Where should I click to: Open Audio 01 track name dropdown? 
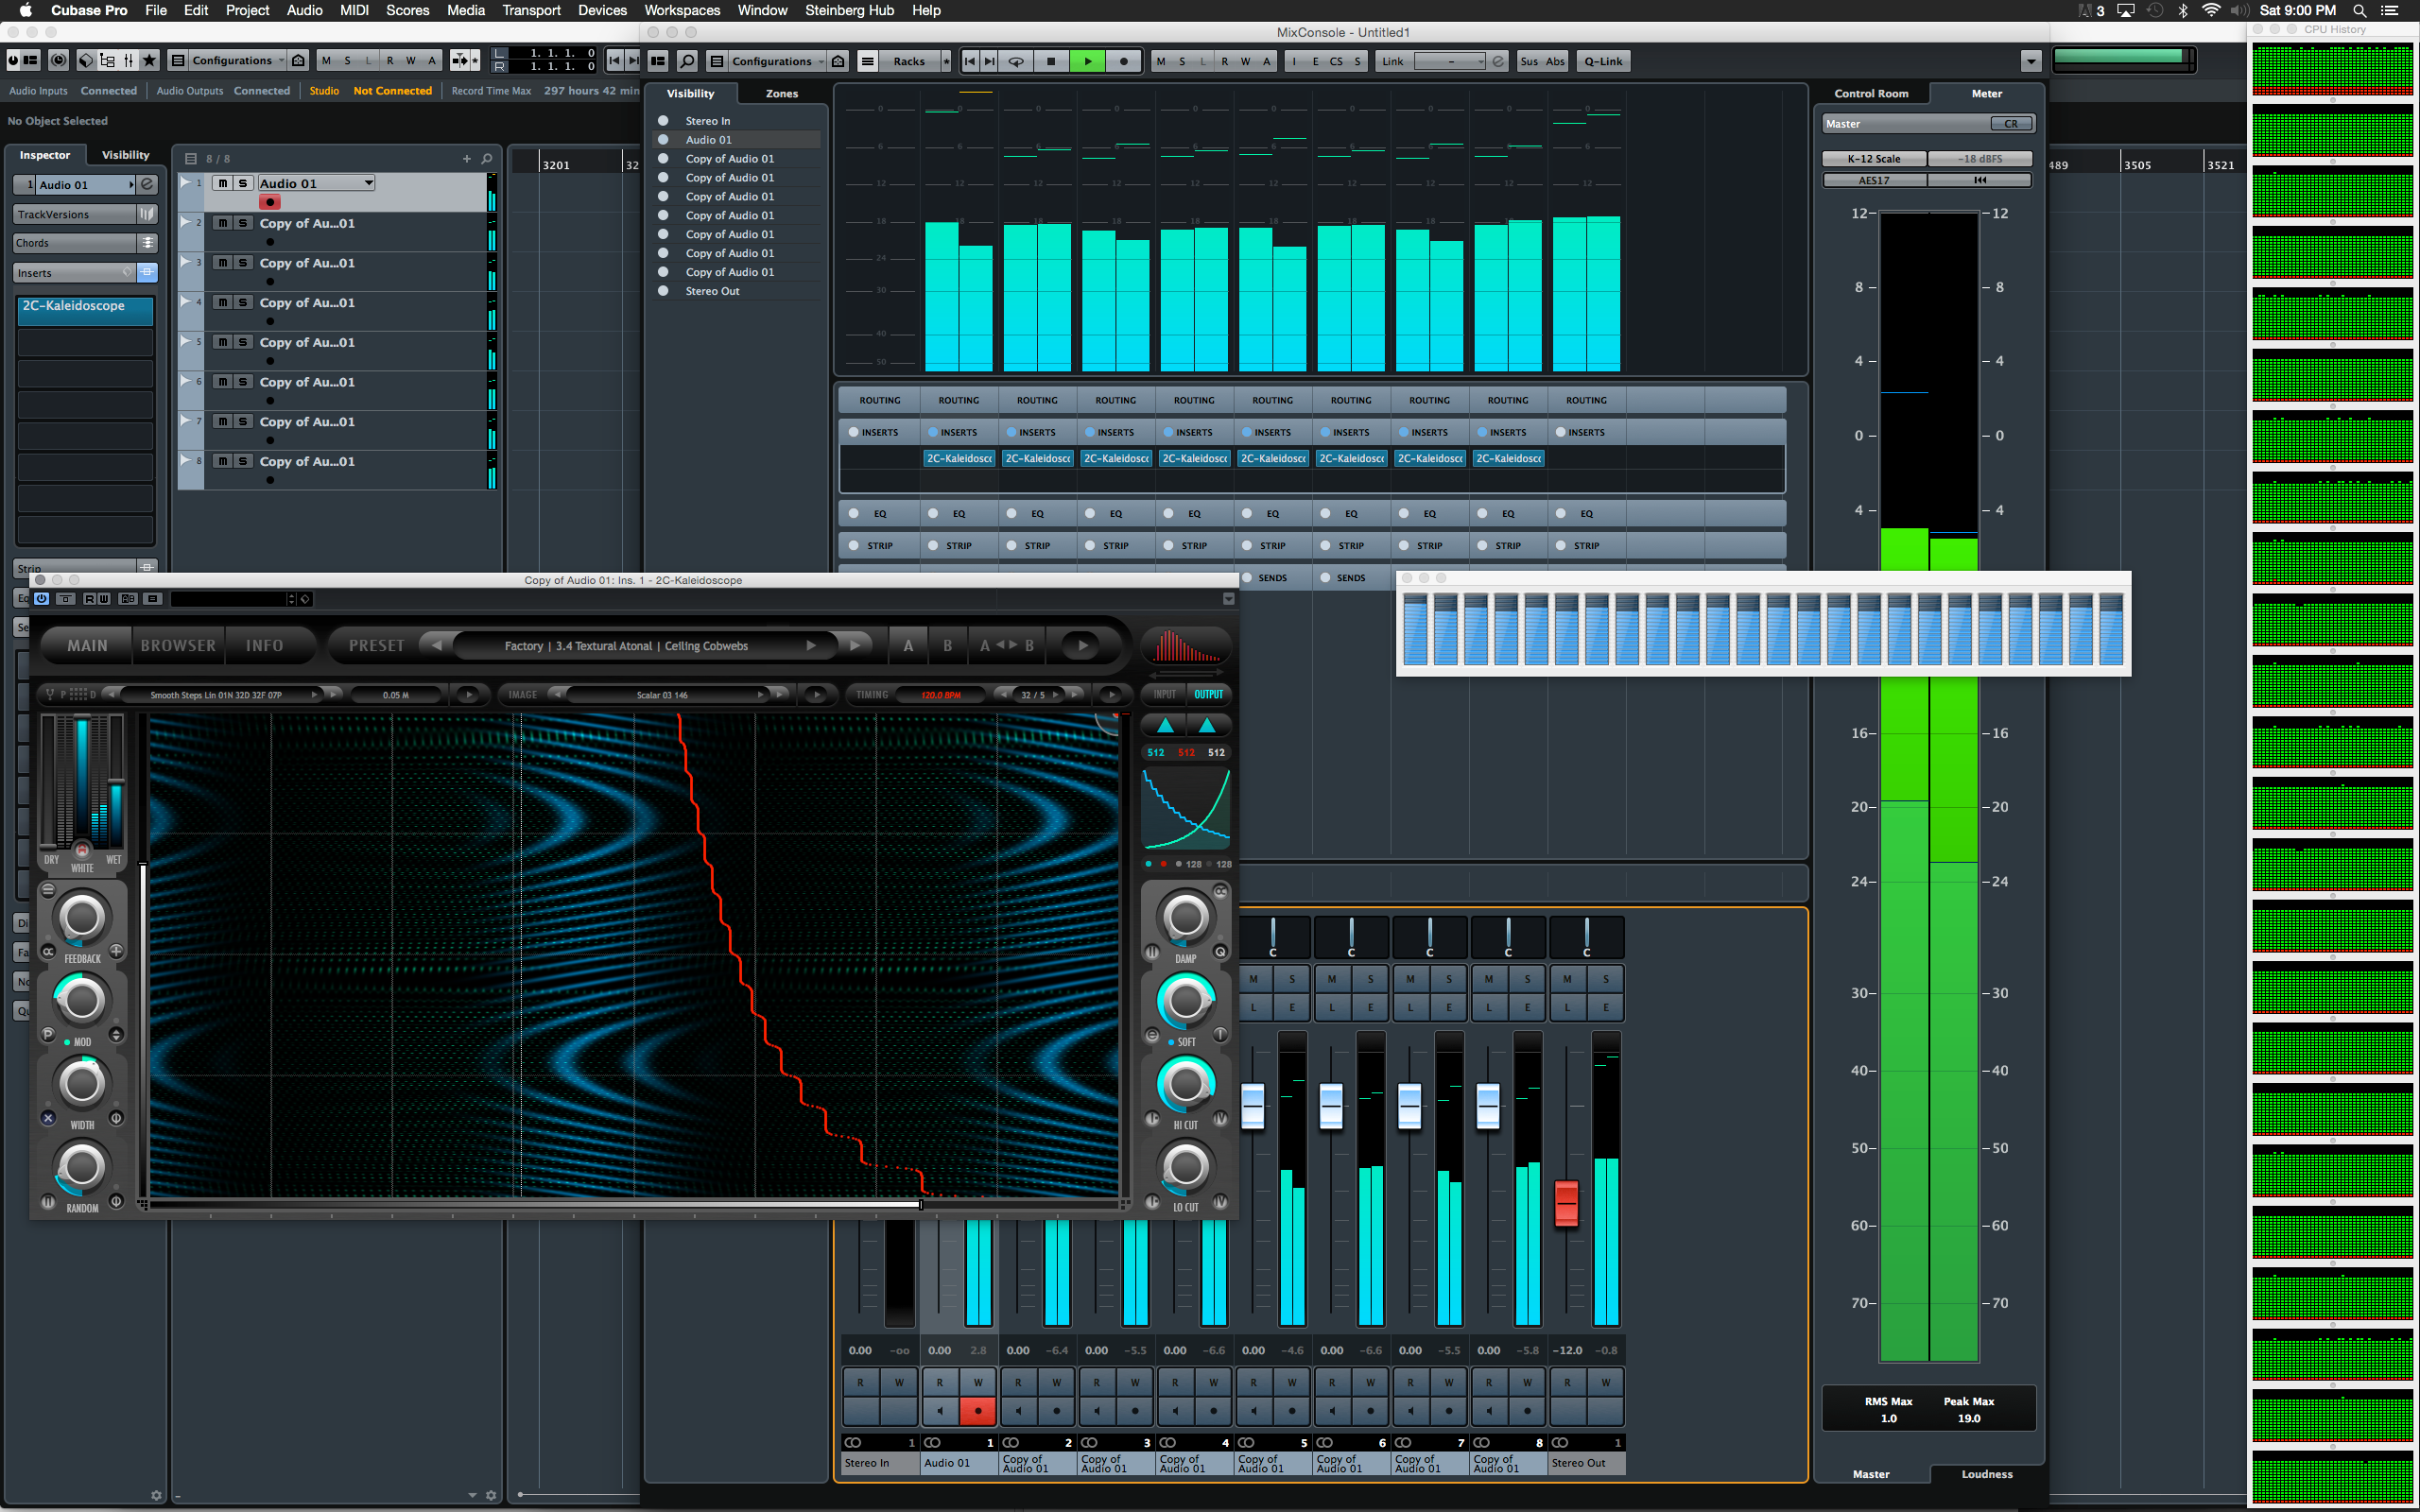(315, 183)
